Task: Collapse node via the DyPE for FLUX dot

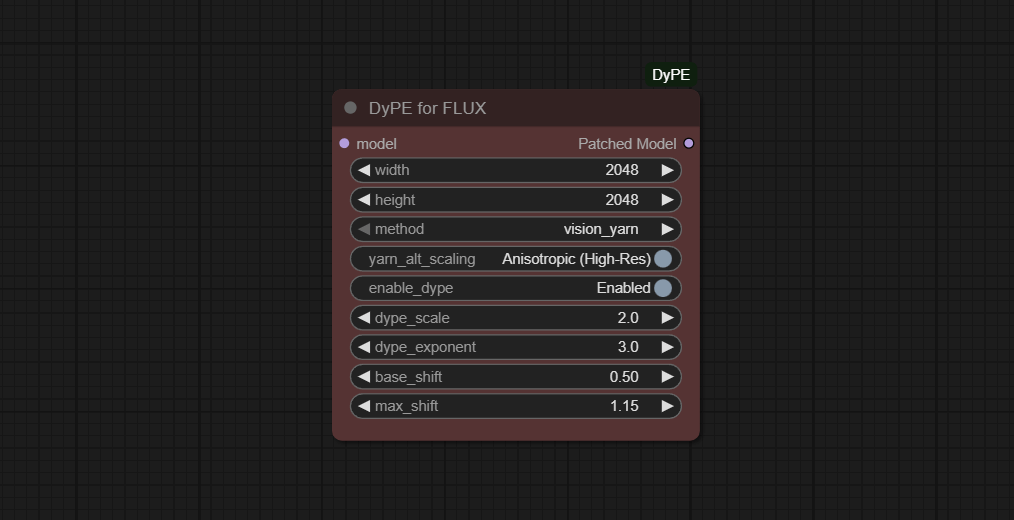Action: [351, 108]
